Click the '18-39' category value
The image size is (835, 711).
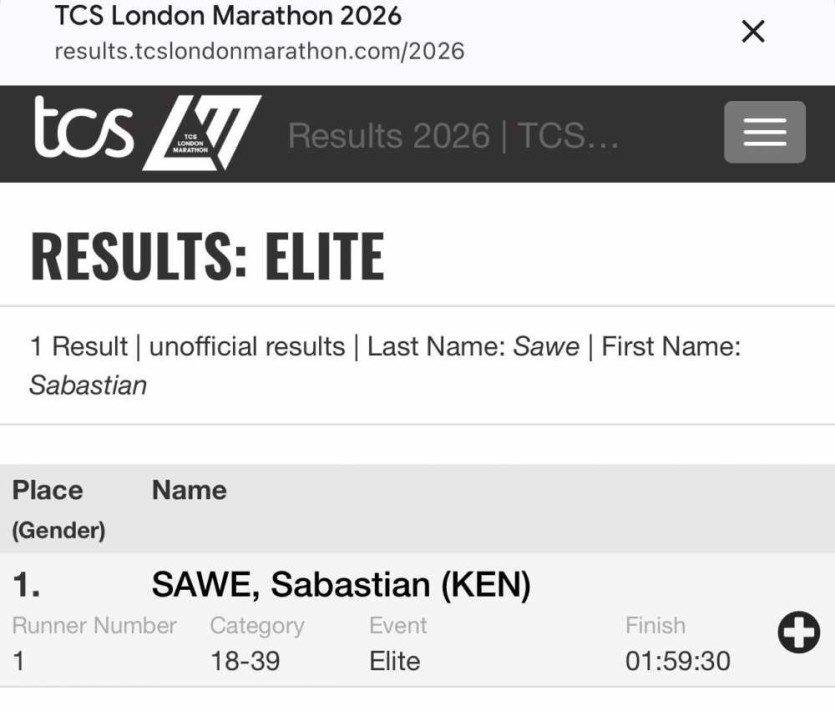point(245,661)
